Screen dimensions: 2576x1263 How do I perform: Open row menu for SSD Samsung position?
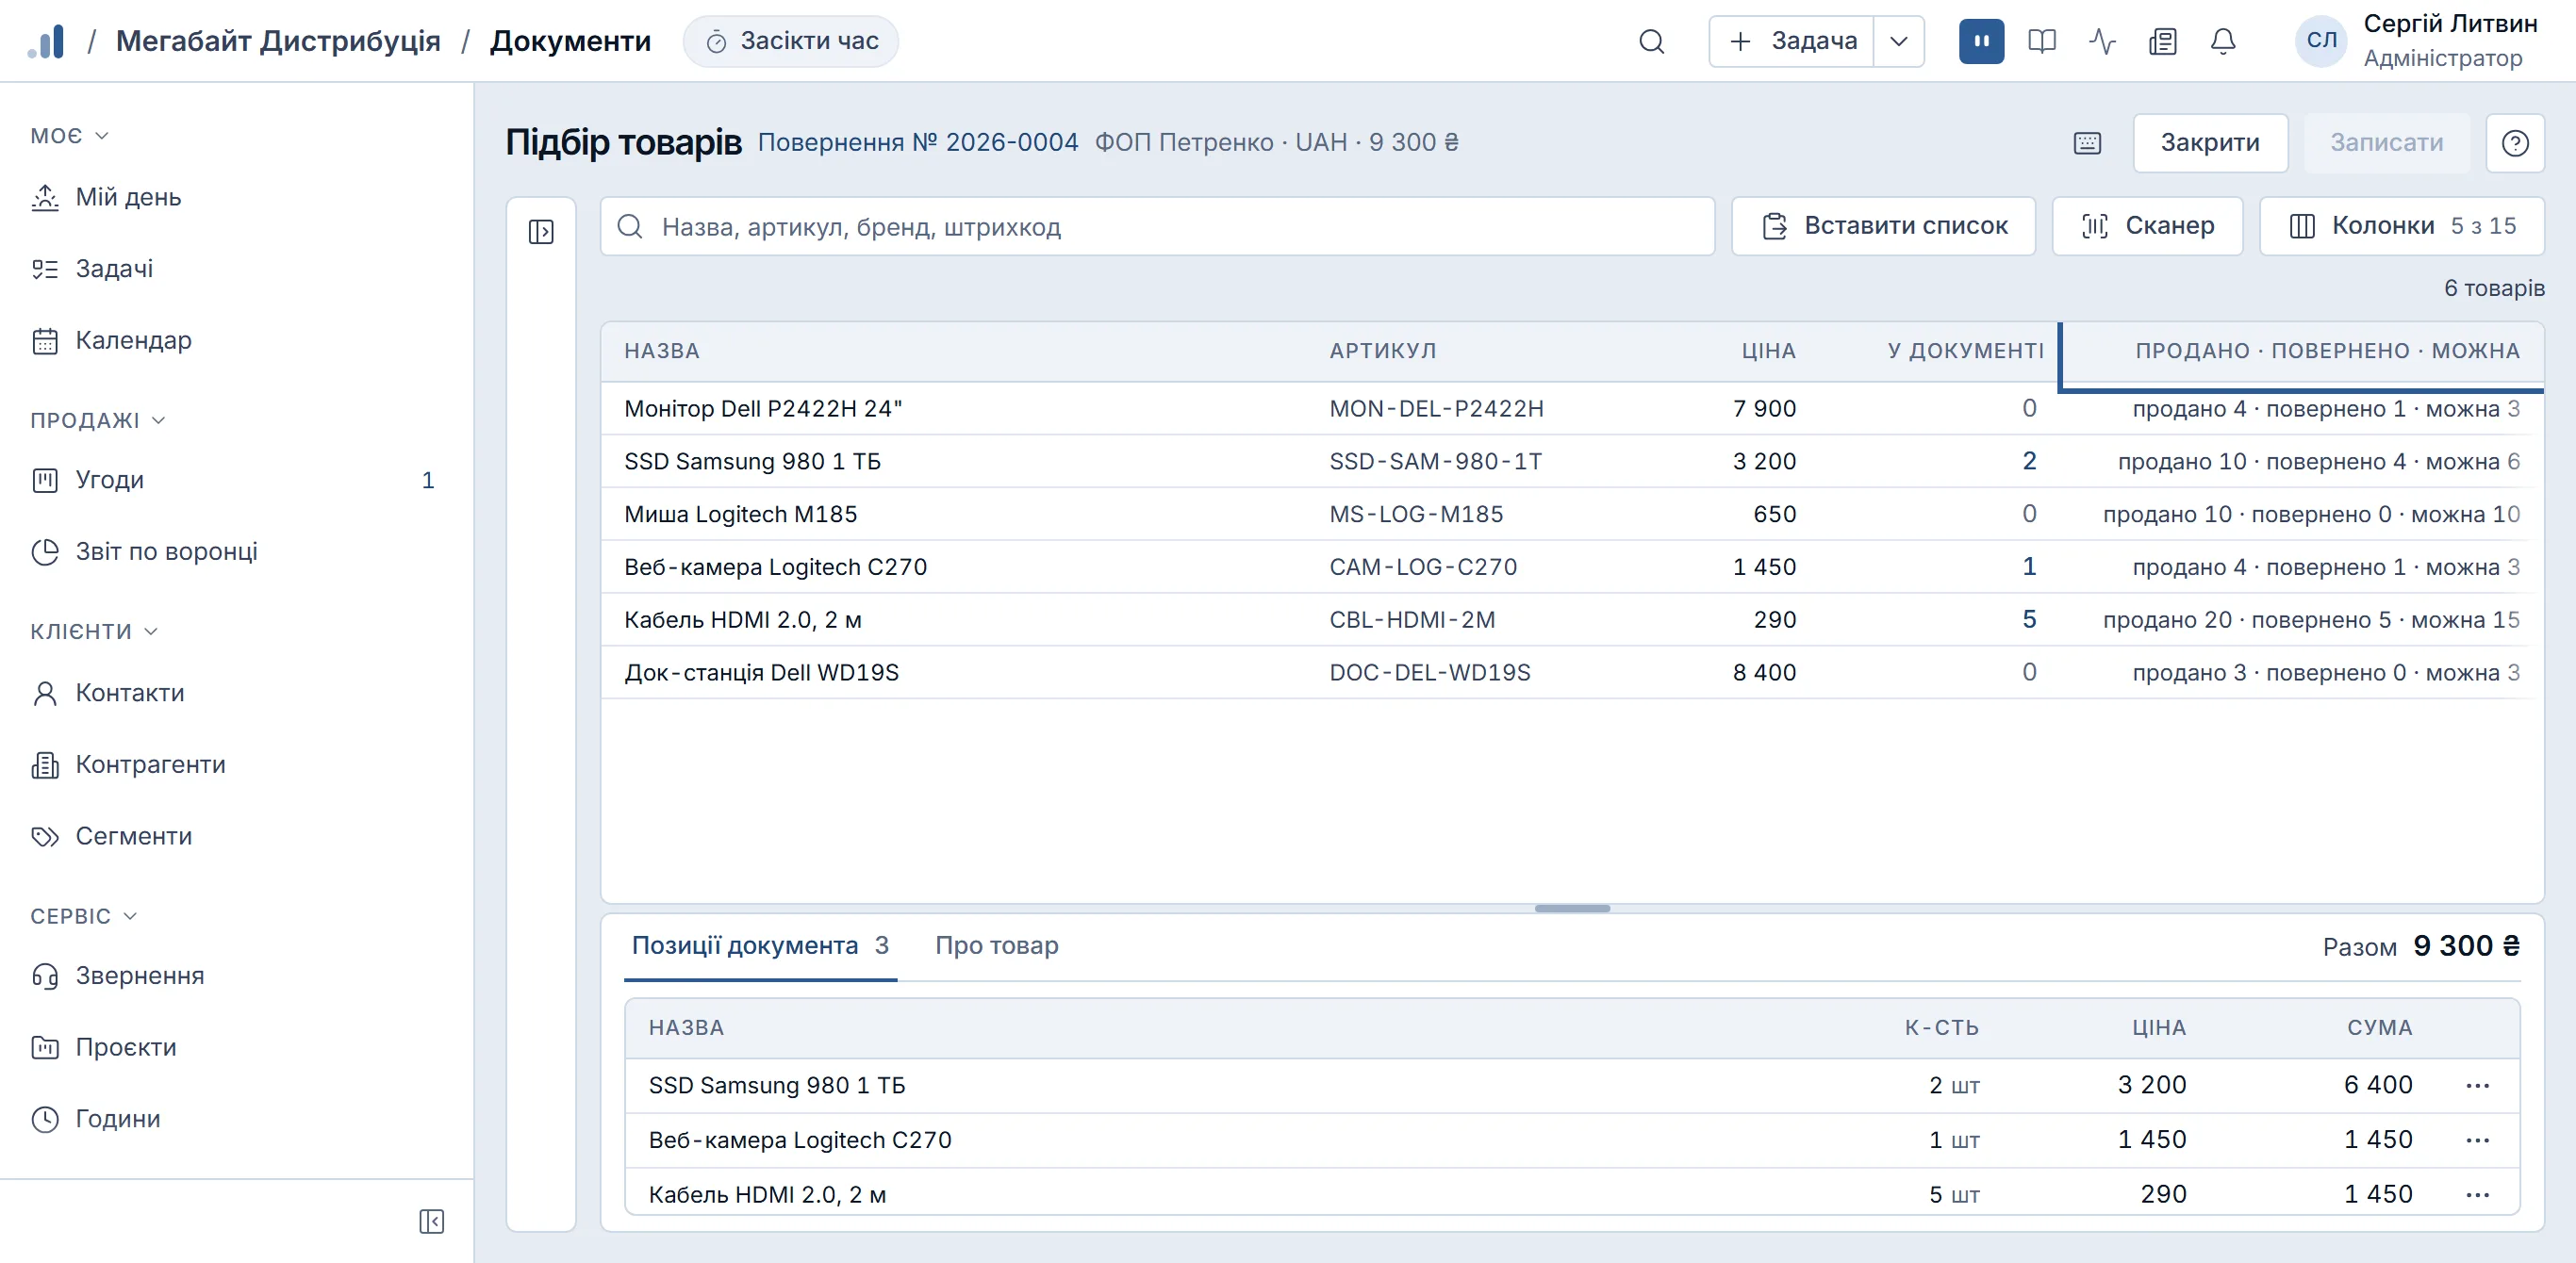click(2476, 1085)
